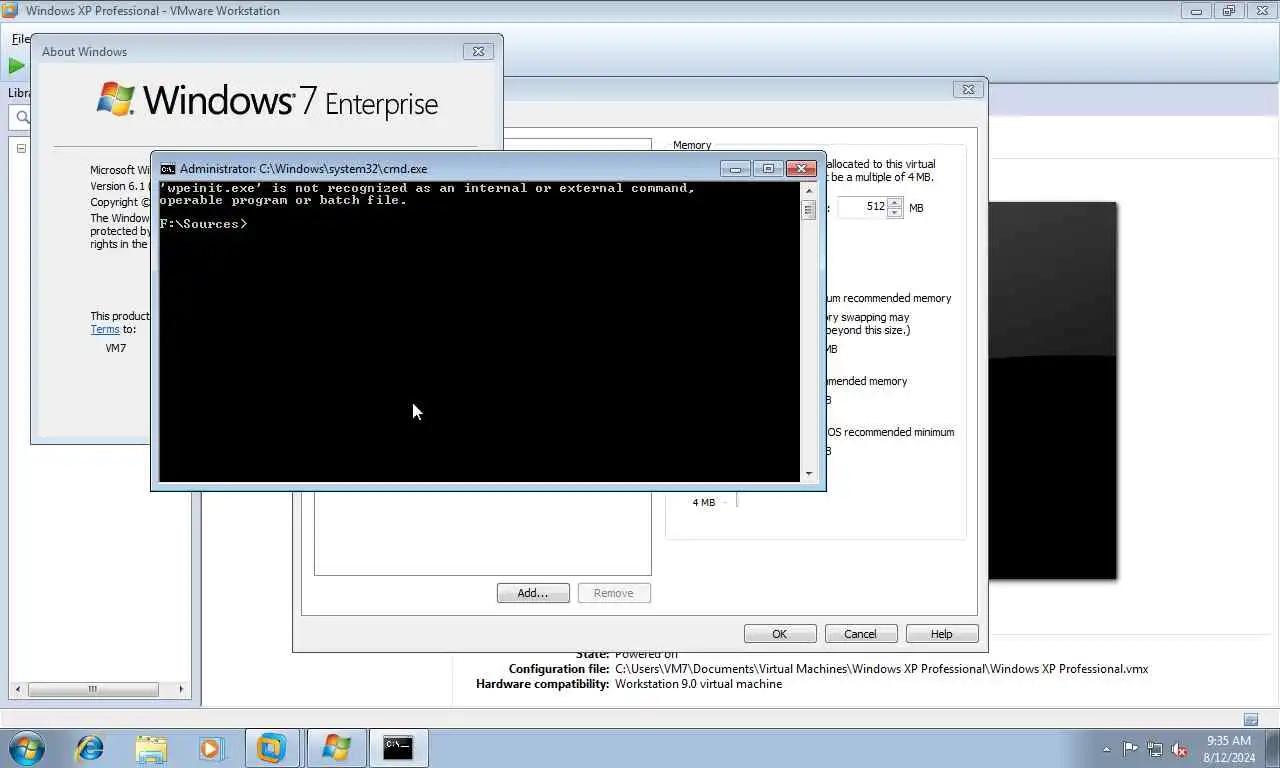Click the cmd.exe title bar system icon
The width and height of the screenshot is (1280, 768).
coord(168,169)
